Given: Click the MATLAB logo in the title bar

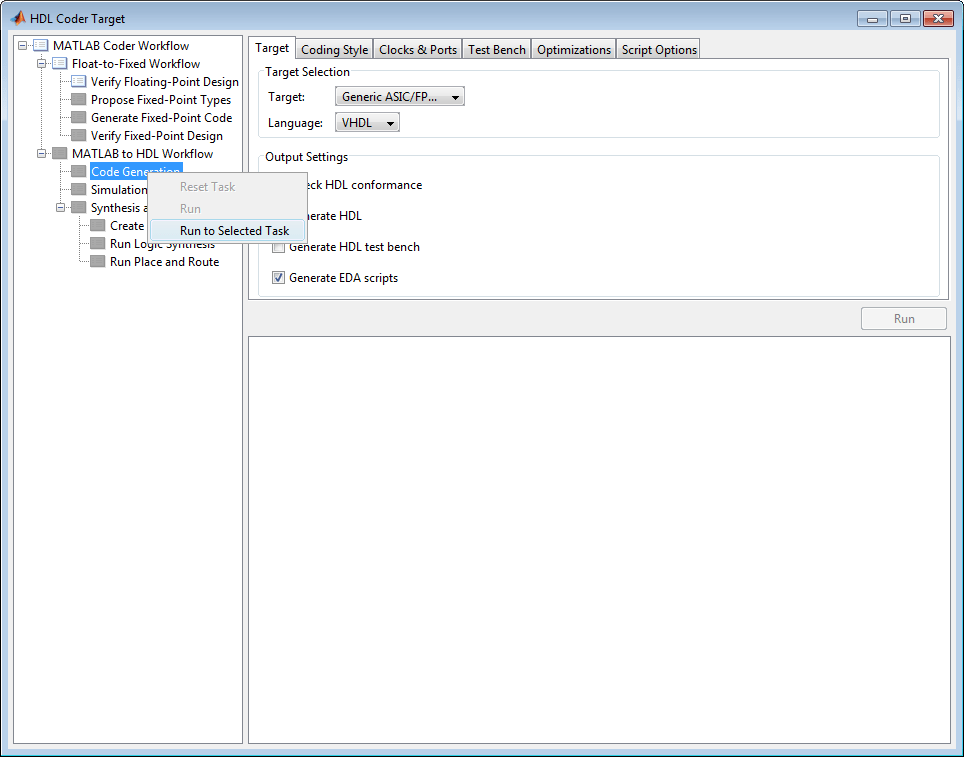Looking at the screenshot, I should (18, 18).
